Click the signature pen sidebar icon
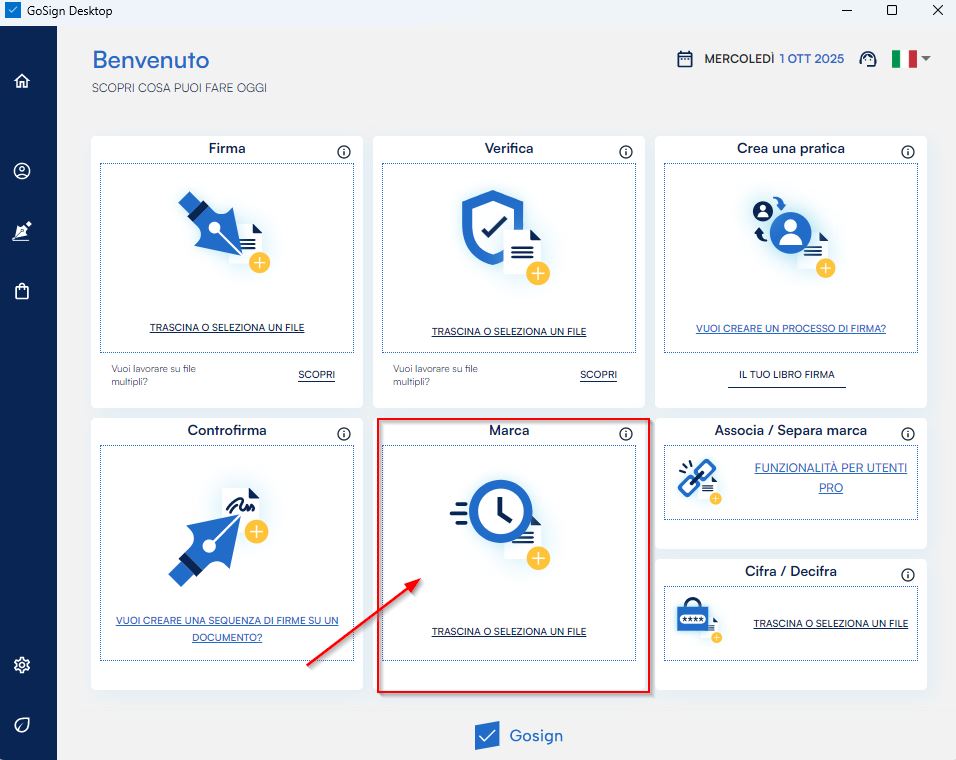The width and height of the screenshot is (956, 760). [x=22, y=231]
